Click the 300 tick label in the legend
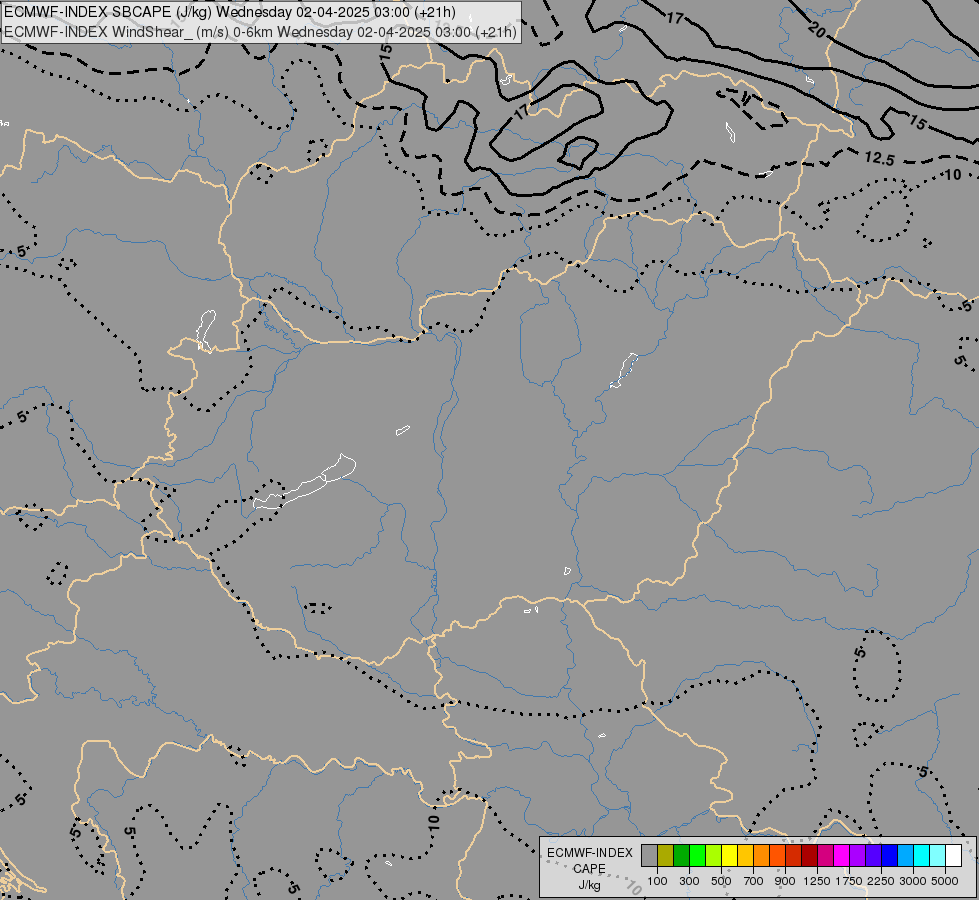 tap(689, 881)
